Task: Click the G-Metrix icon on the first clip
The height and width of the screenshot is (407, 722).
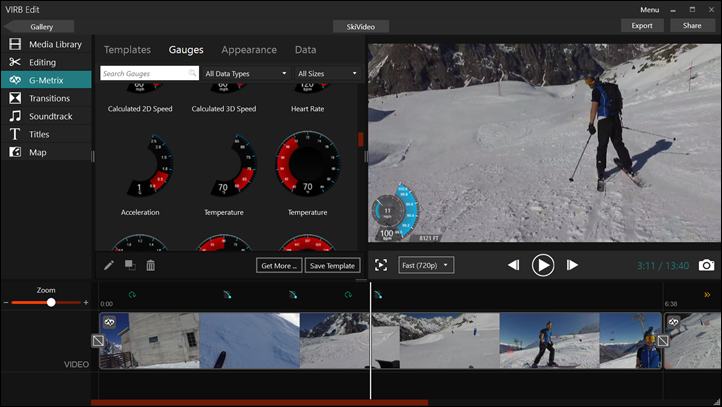Action: (110, 322)
